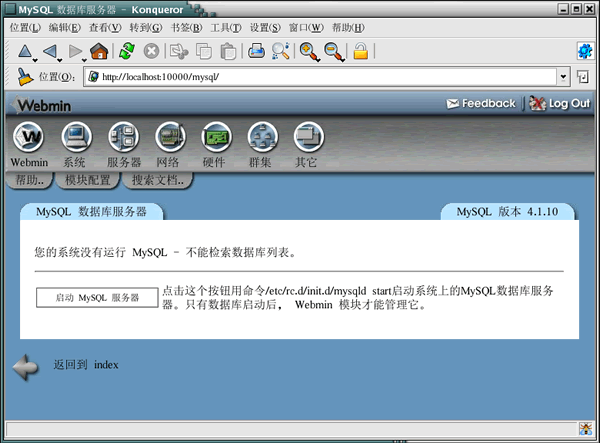600x443 pixels.
Task: Open the 窗口(W) menu
Action: 306,28
